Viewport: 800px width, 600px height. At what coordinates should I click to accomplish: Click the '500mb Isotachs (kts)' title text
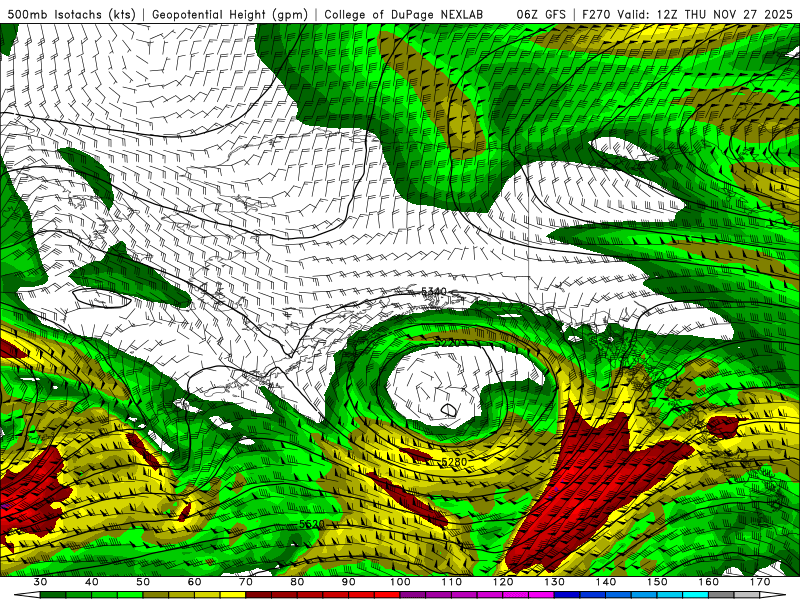click(72, 15)
